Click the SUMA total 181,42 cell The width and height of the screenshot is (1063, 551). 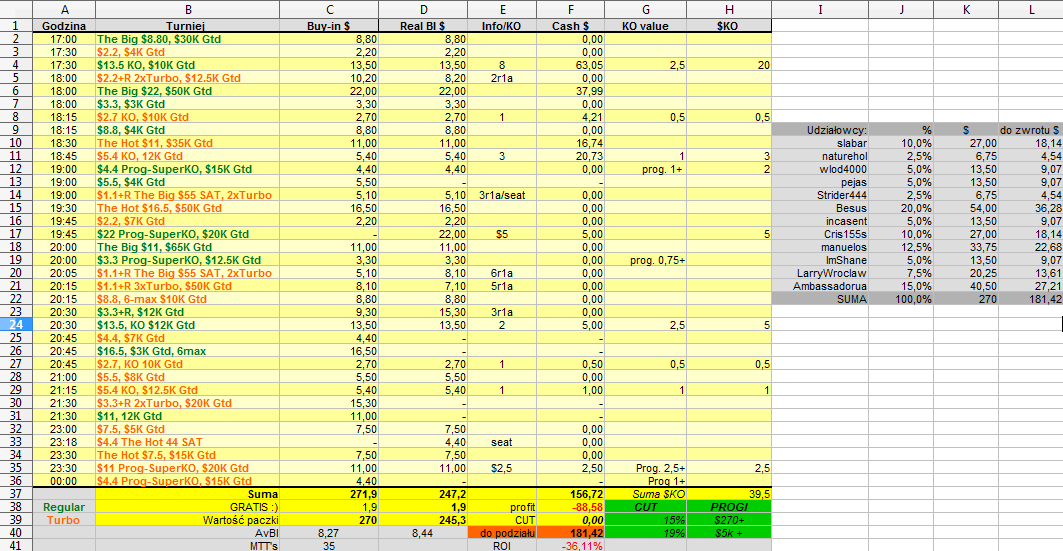1030,299
